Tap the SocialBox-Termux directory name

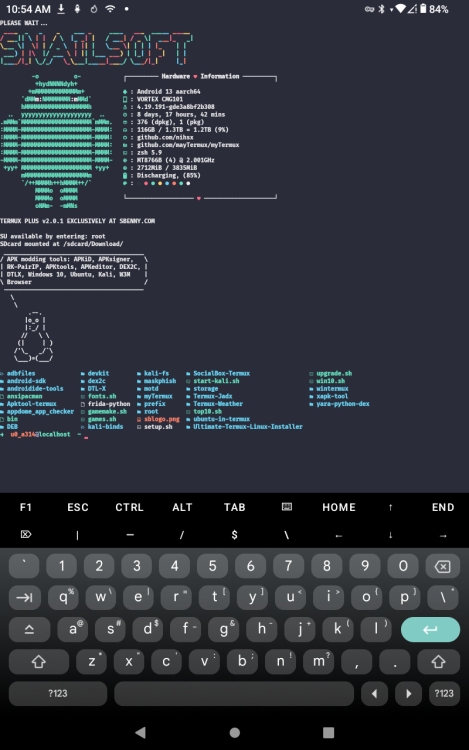[x=222, y=373]
